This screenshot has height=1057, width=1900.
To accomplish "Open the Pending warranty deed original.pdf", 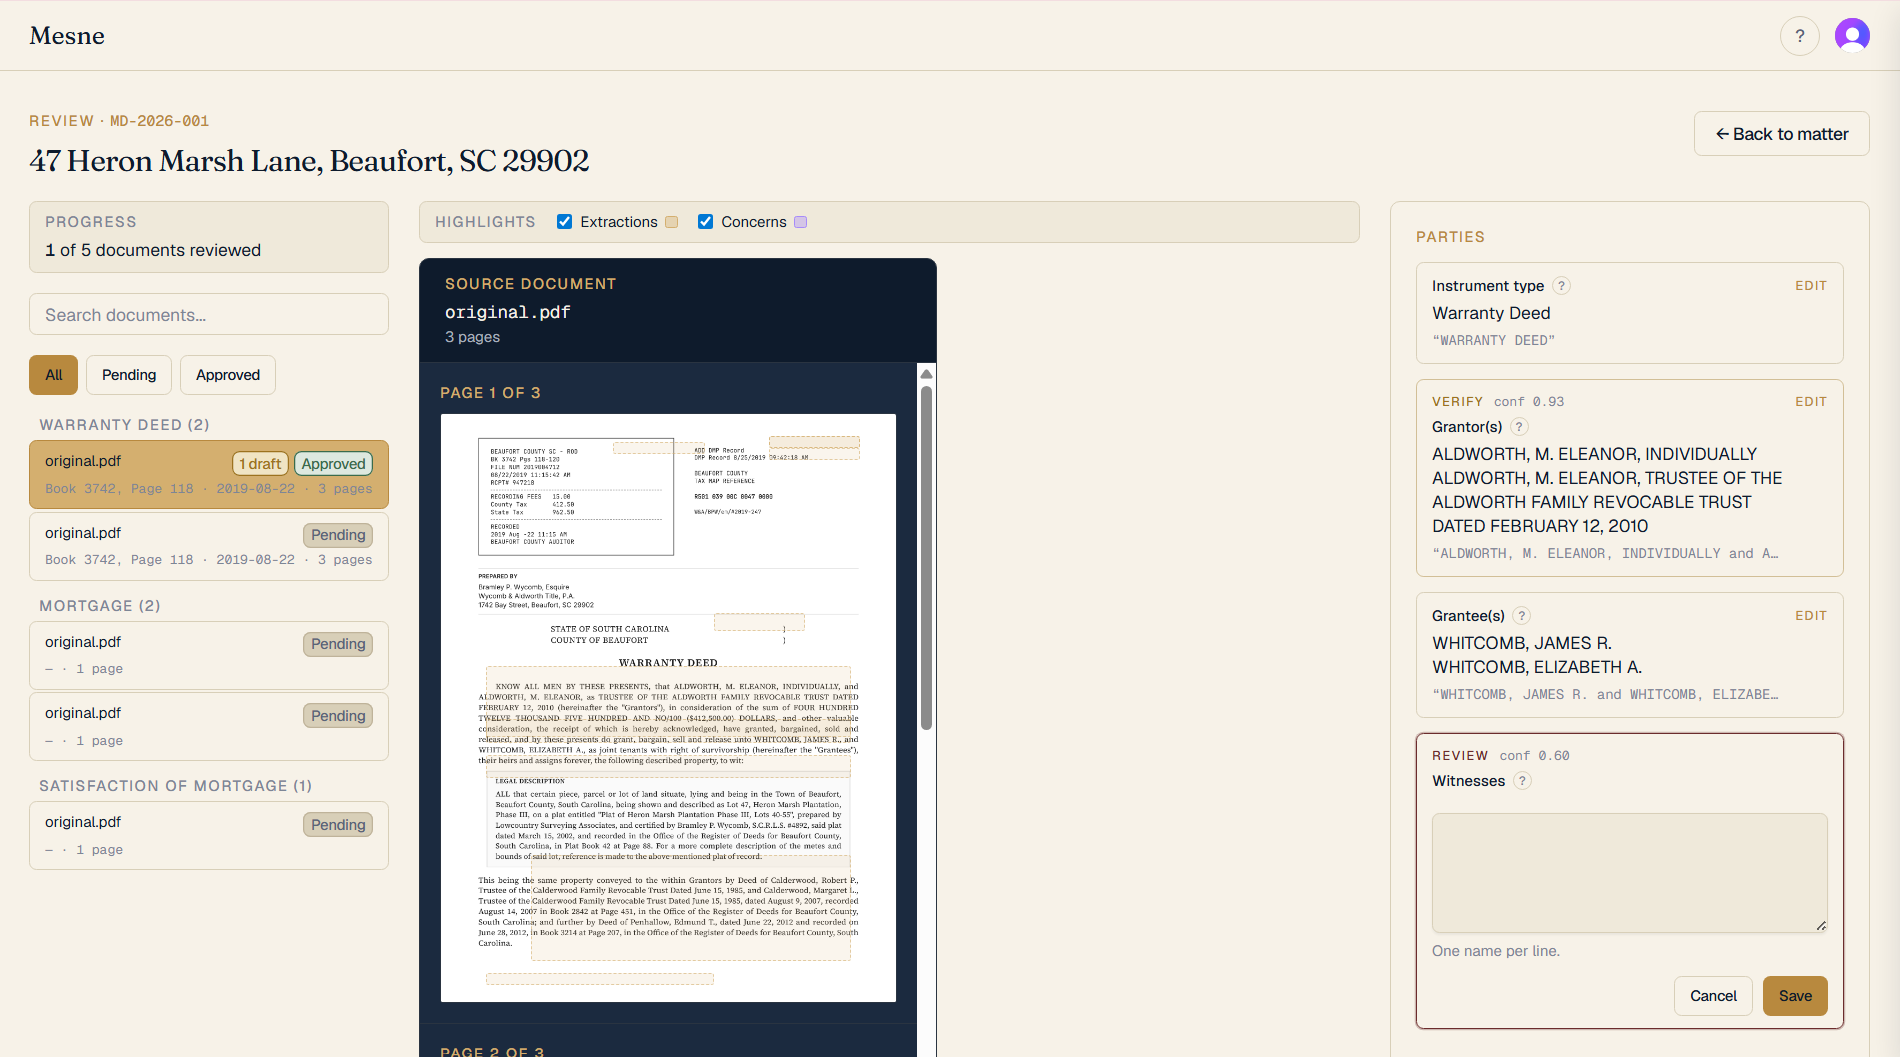I will 209,546.
